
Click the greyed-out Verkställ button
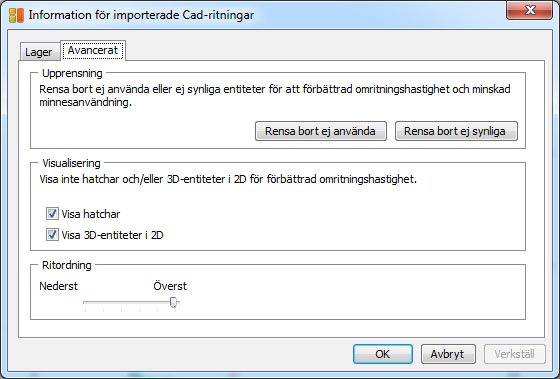coord(515,354)
